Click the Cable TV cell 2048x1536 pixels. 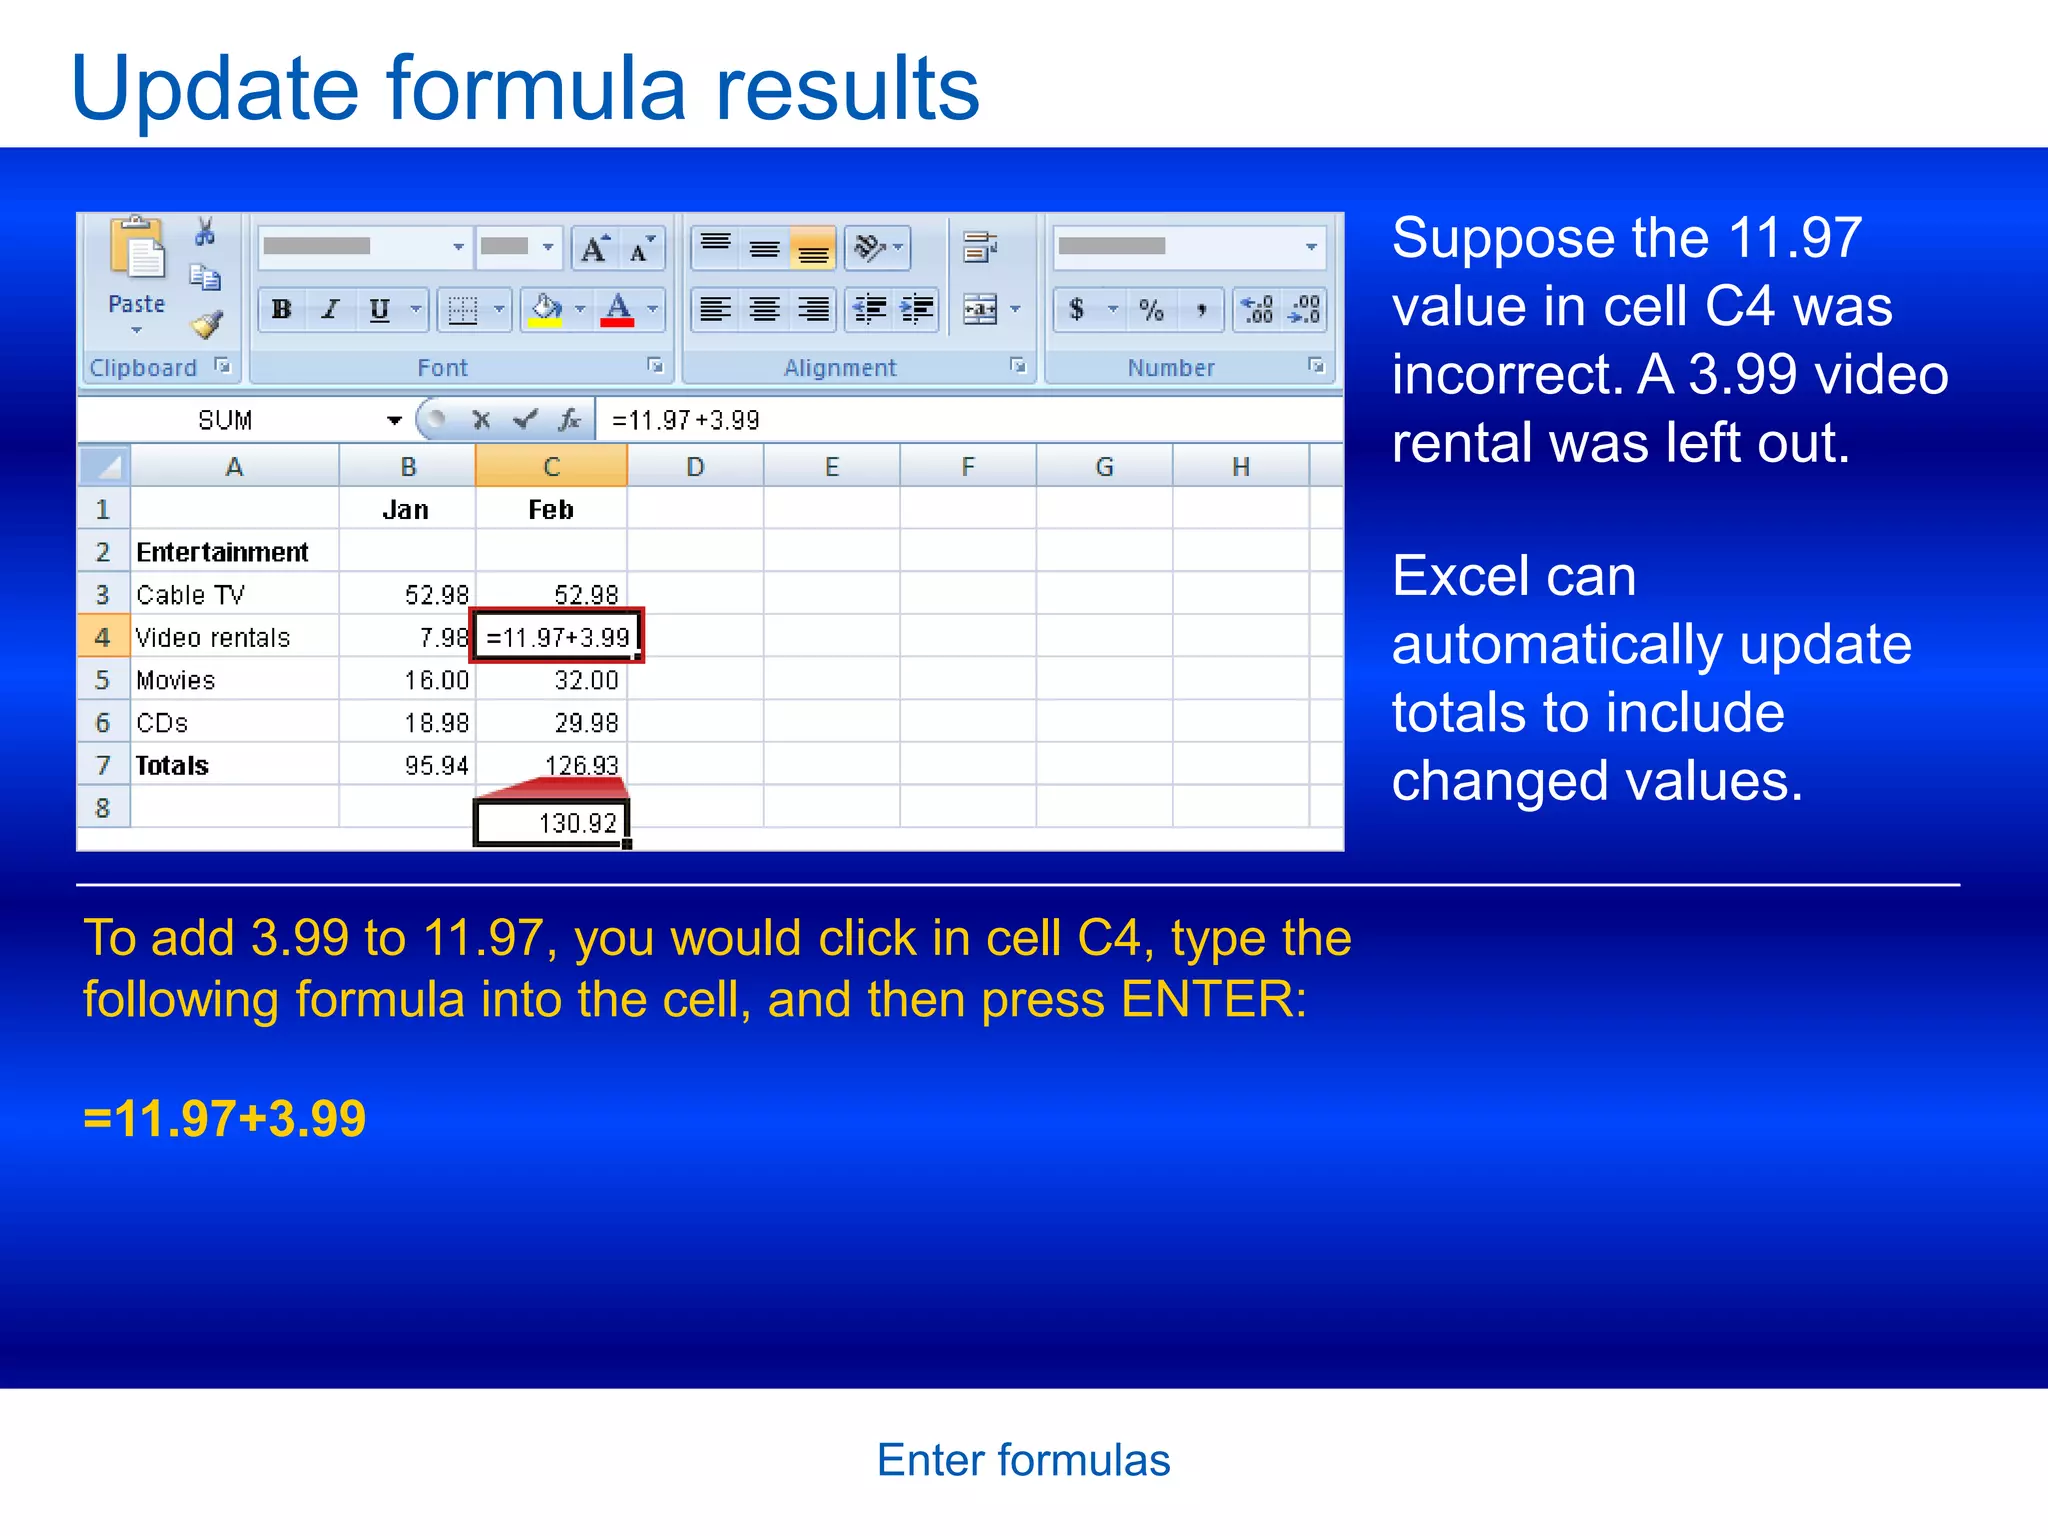[235, 594]
